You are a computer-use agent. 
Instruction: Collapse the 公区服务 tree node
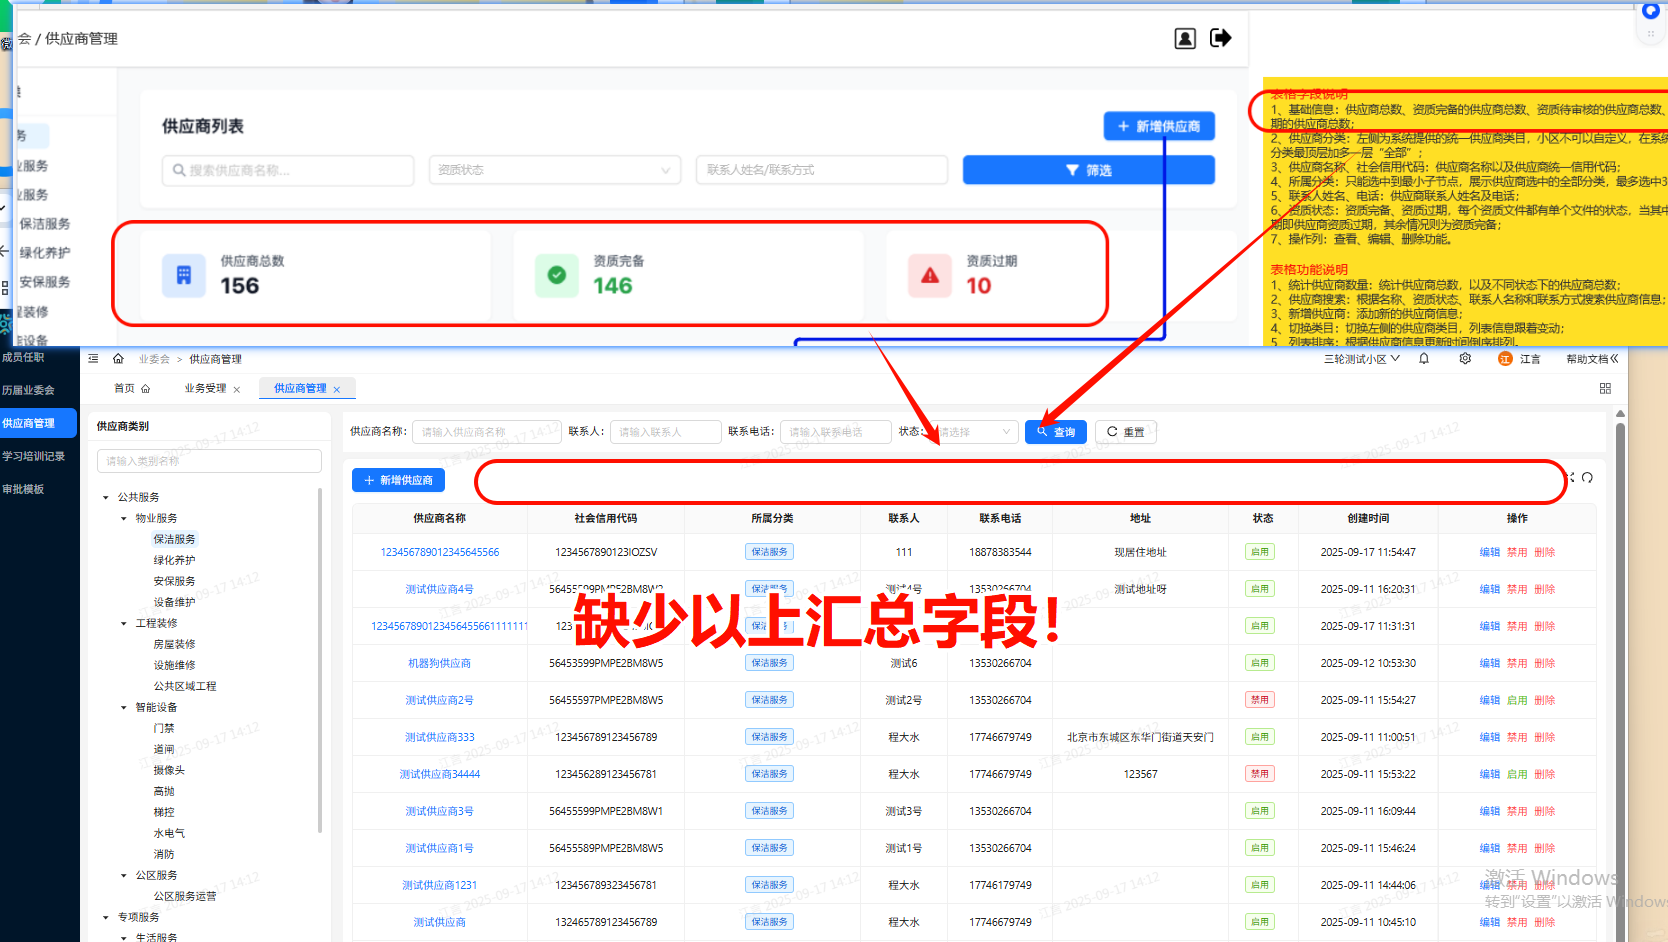pyautogui.click(x=124, y=875)
